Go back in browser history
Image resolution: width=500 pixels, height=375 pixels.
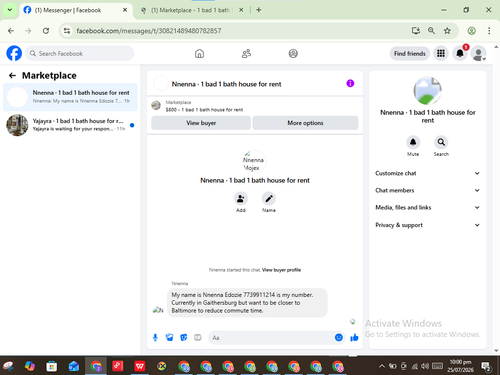(x=11, y=31)
